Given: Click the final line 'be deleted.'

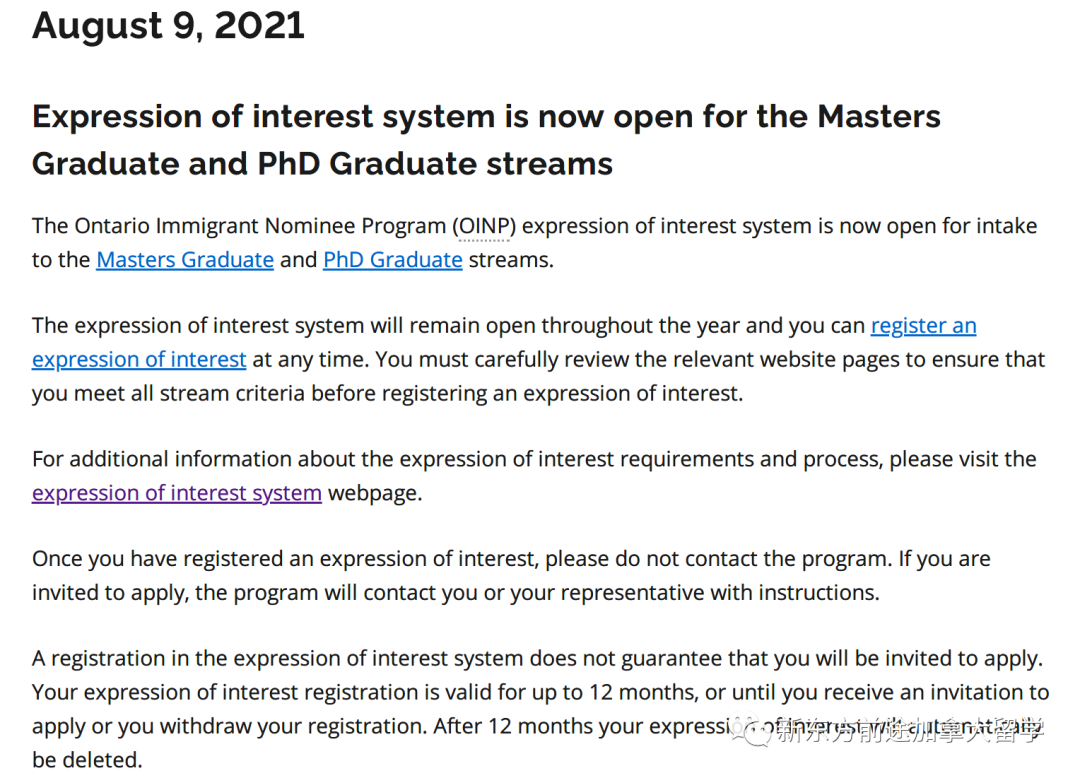Looking at the screenshot, I should tap(87, 759).
